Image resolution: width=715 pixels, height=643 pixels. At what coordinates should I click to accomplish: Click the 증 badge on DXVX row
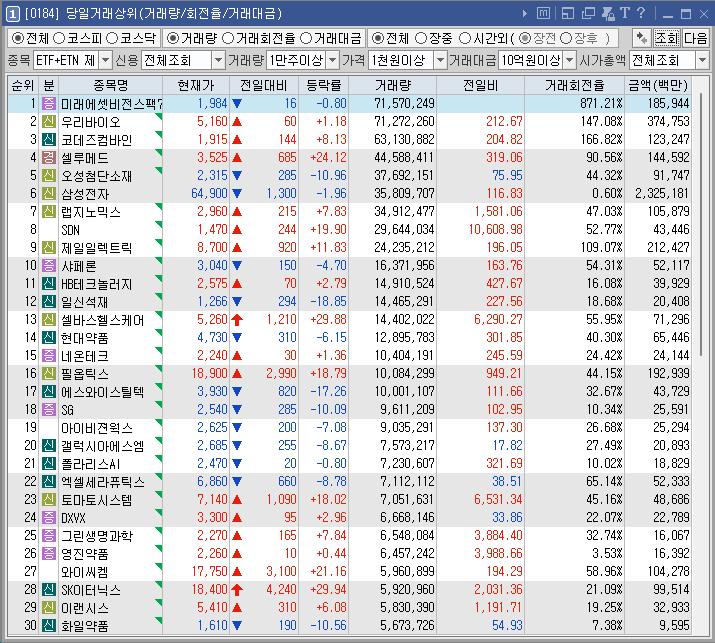pyautogui.click(x=49, y=518)
